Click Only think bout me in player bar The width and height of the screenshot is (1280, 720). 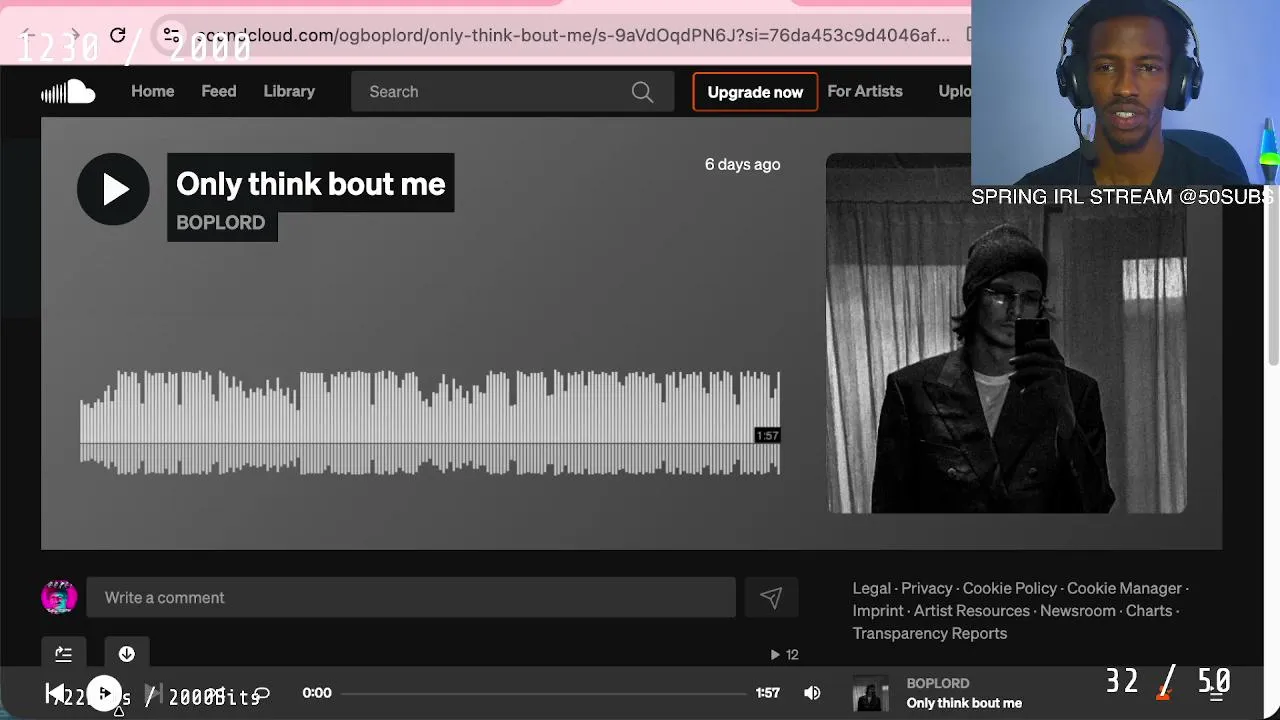pyautogui.click(x=964, y=703)
